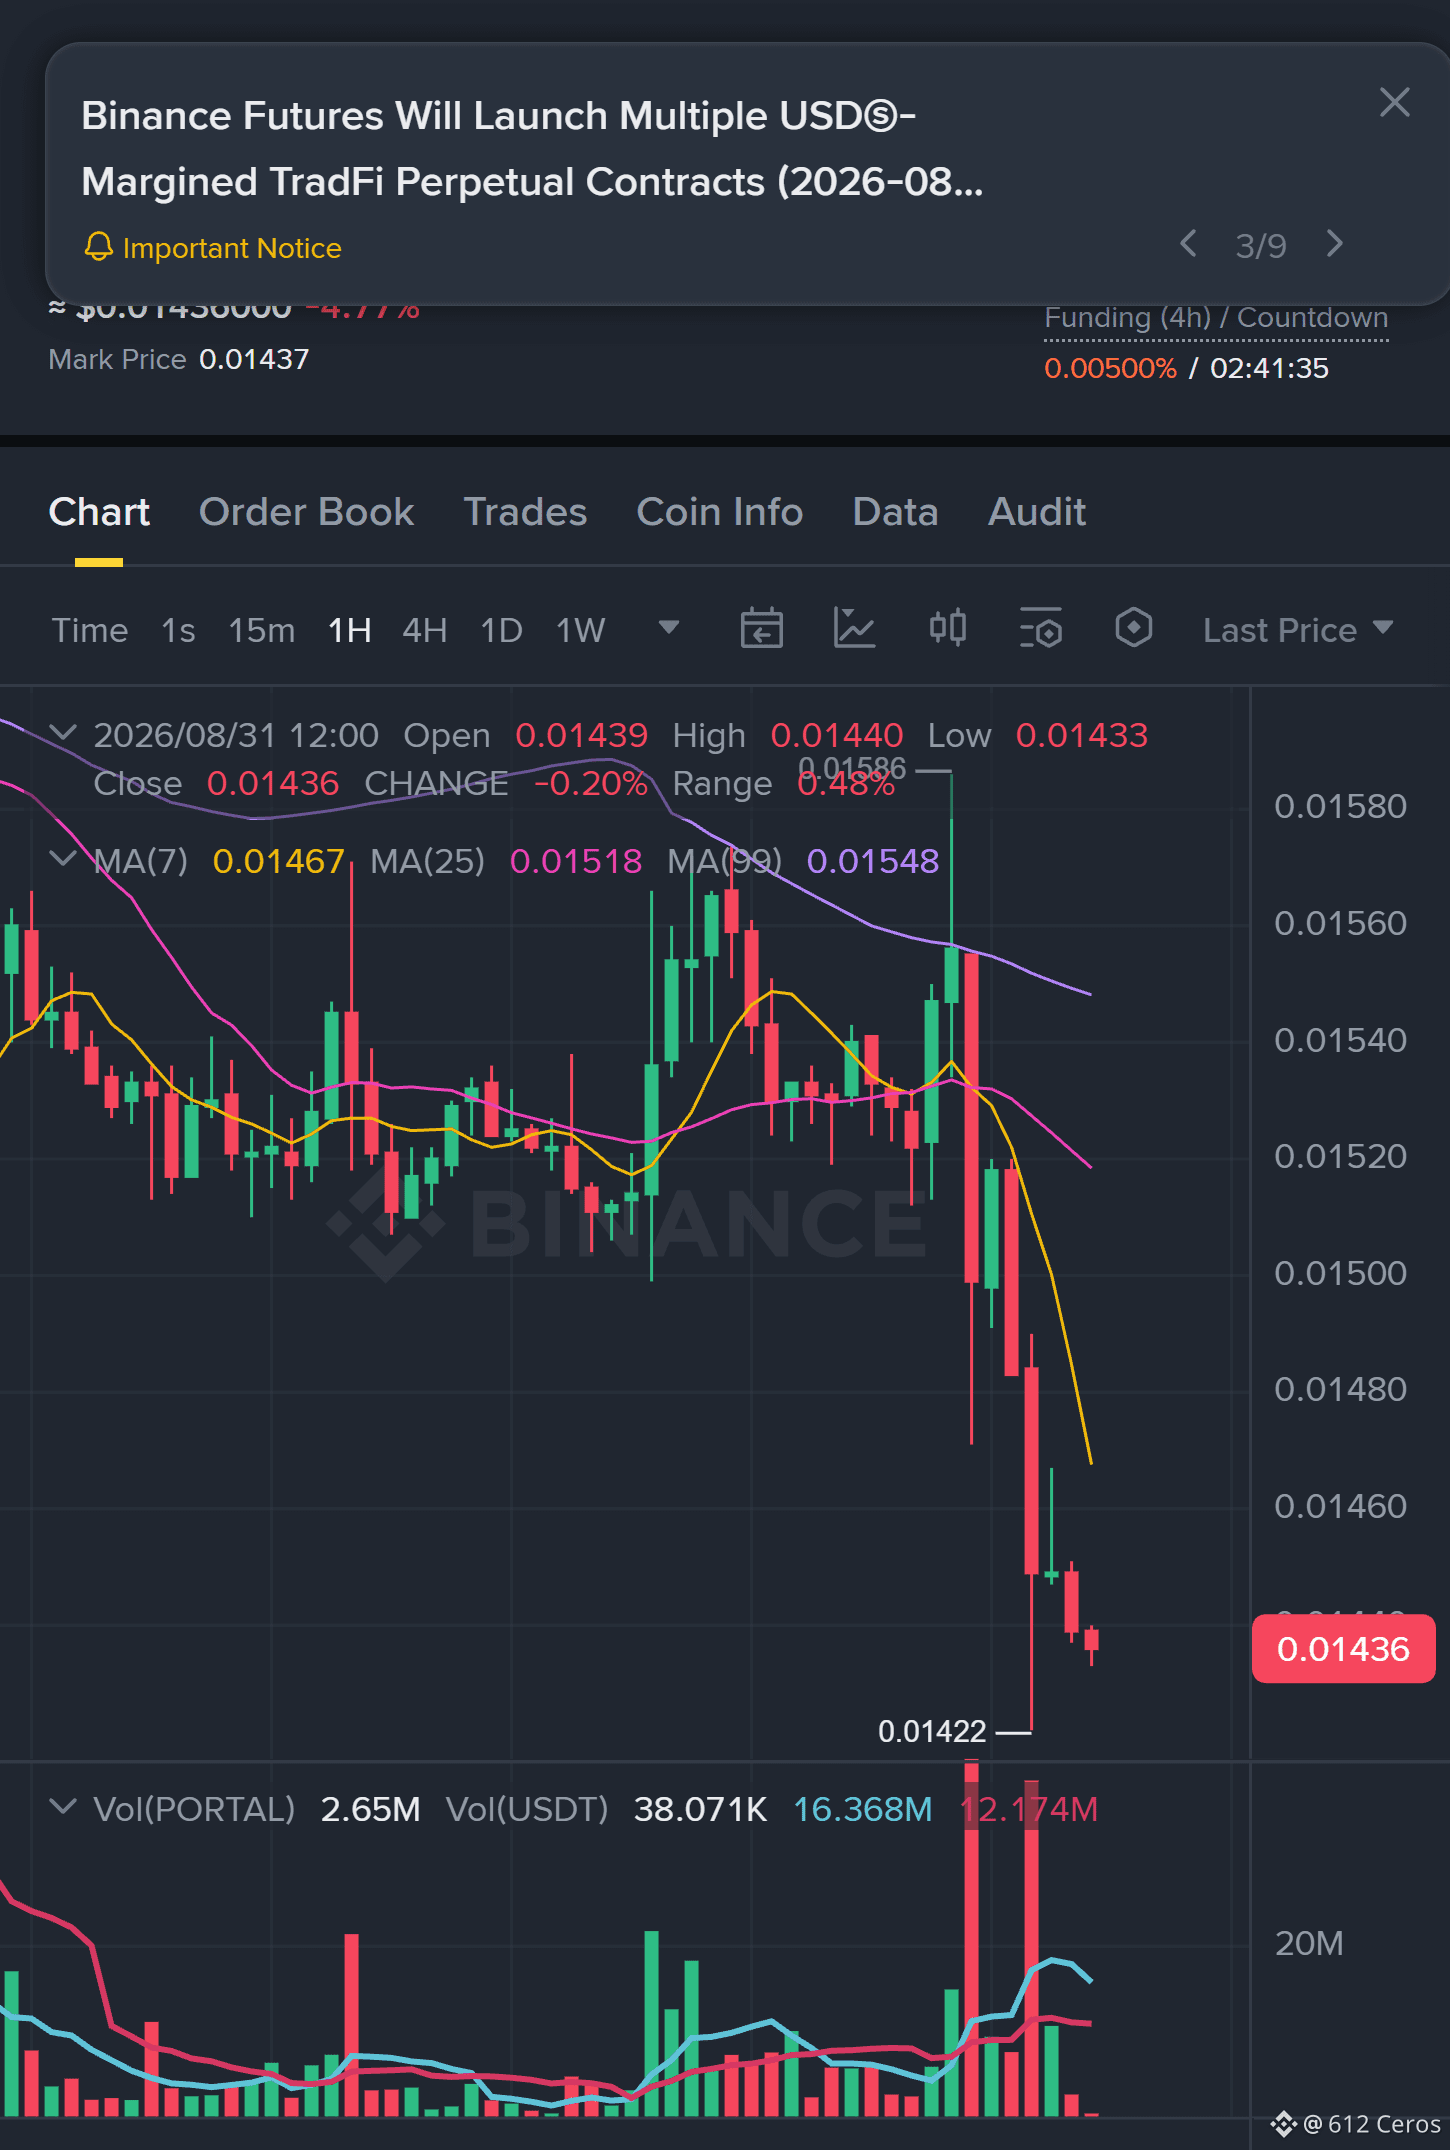Select the 1H interval
Screen dimensions: 1450x2150
(349, 630)
